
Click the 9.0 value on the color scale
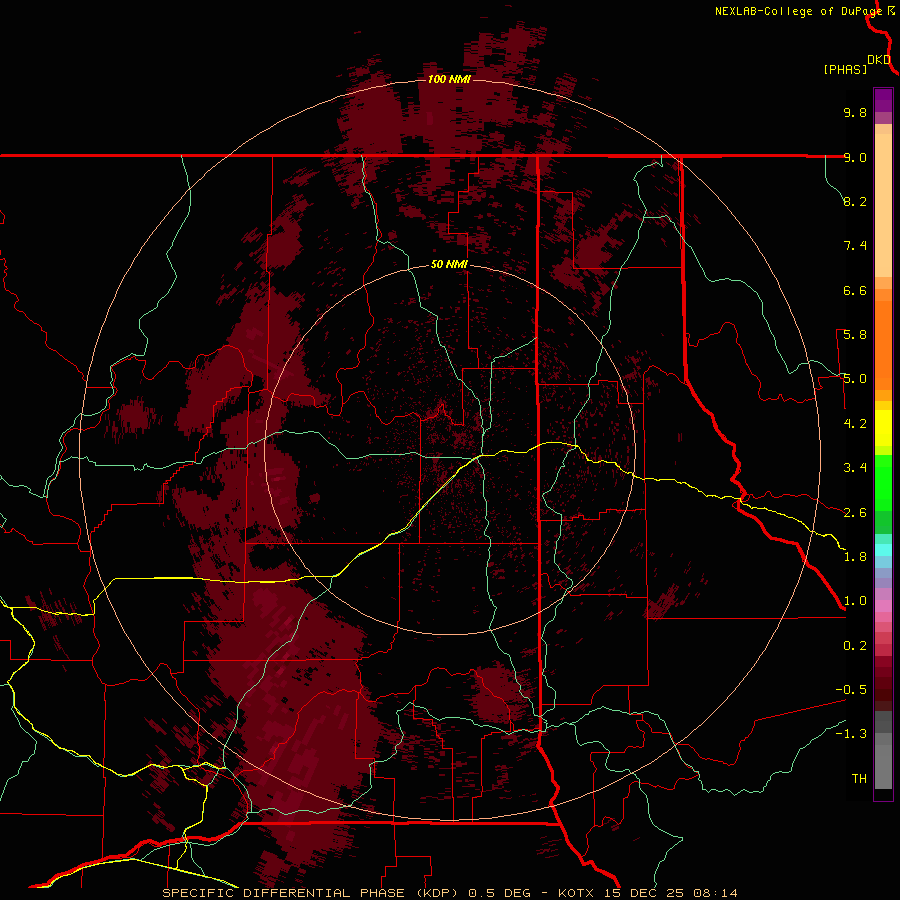coord(855,157)
